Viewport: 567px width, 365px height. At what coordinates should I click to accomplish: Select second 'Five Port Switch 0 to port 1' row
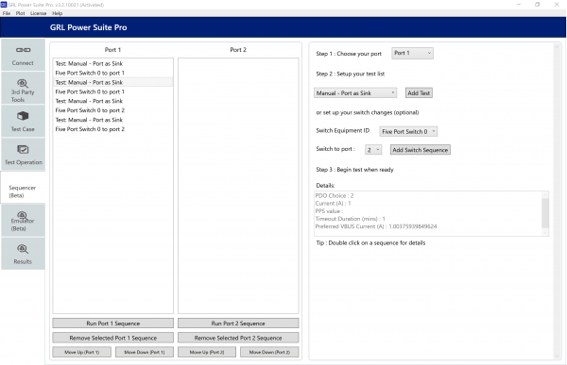pos(113,92)
